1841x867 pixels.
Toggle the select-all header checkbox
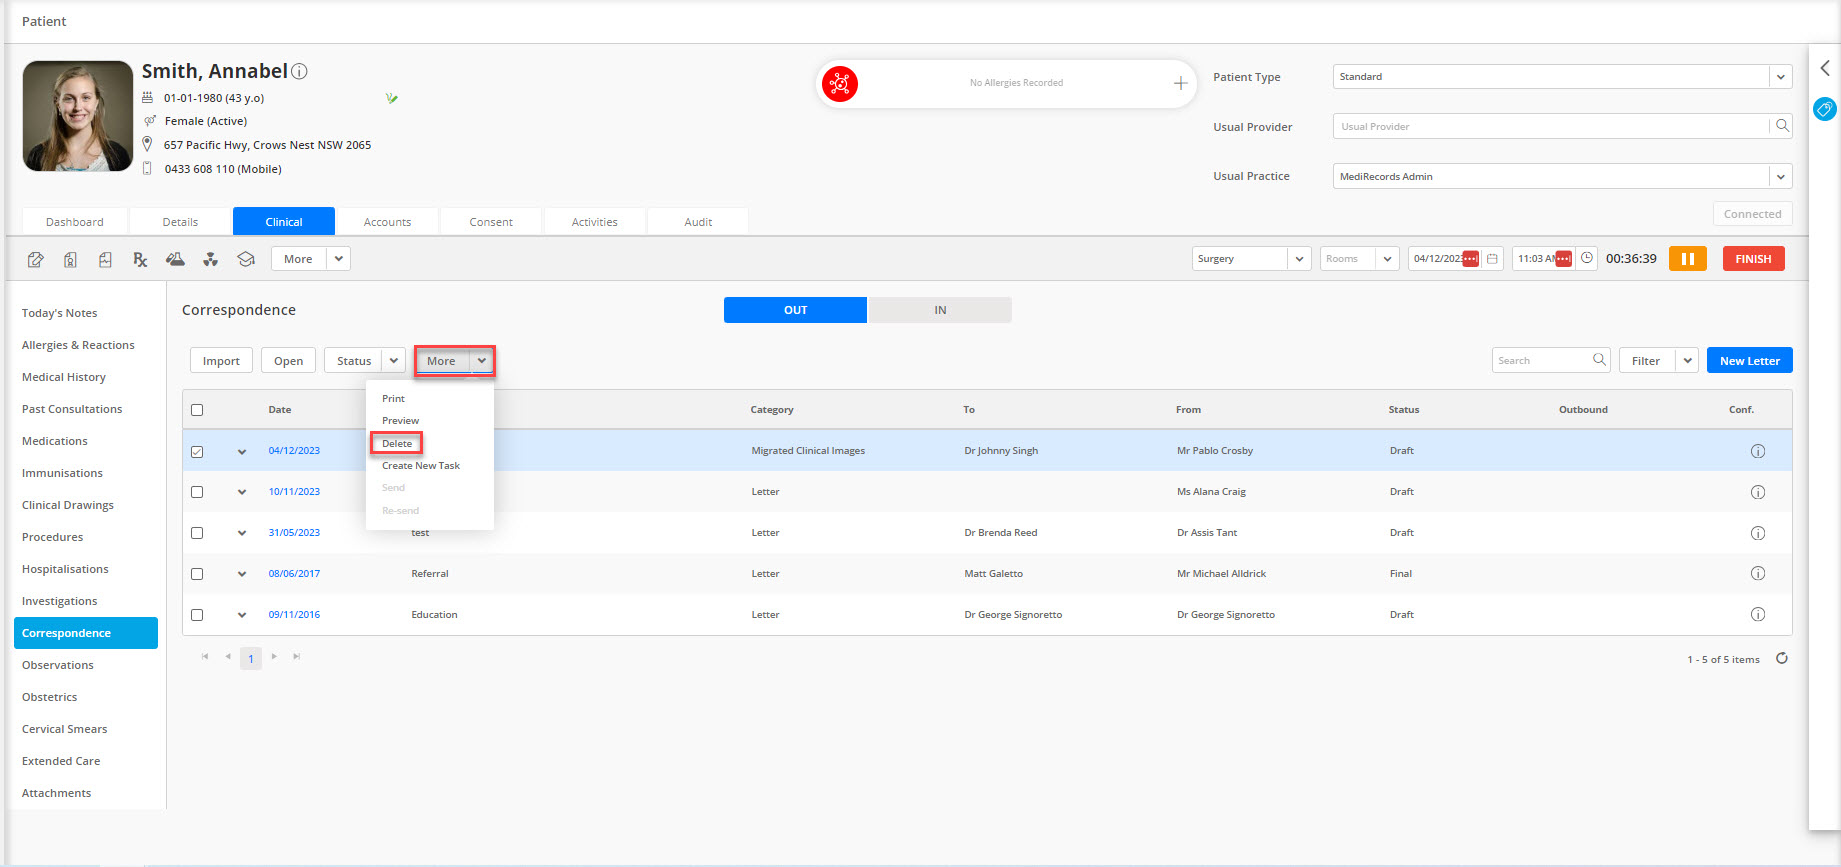tap(197, 410)
